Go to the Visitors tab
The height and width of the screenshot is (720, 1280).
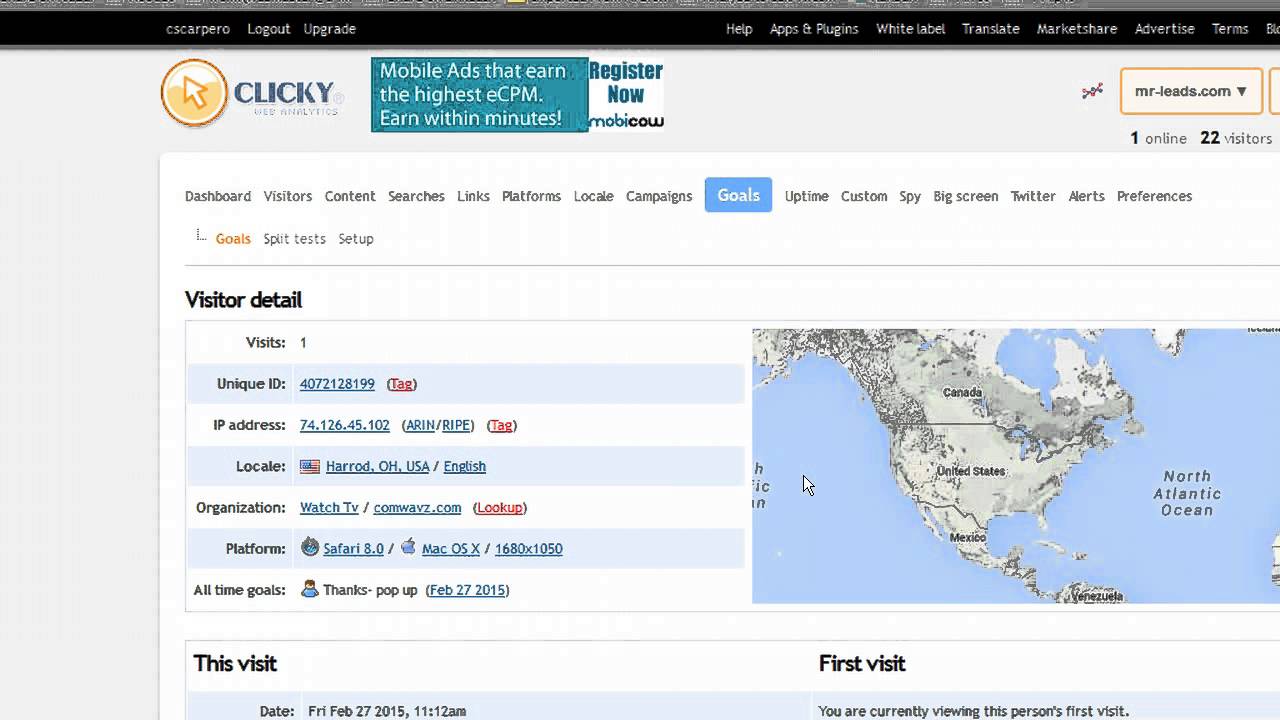tap(288, 196)
